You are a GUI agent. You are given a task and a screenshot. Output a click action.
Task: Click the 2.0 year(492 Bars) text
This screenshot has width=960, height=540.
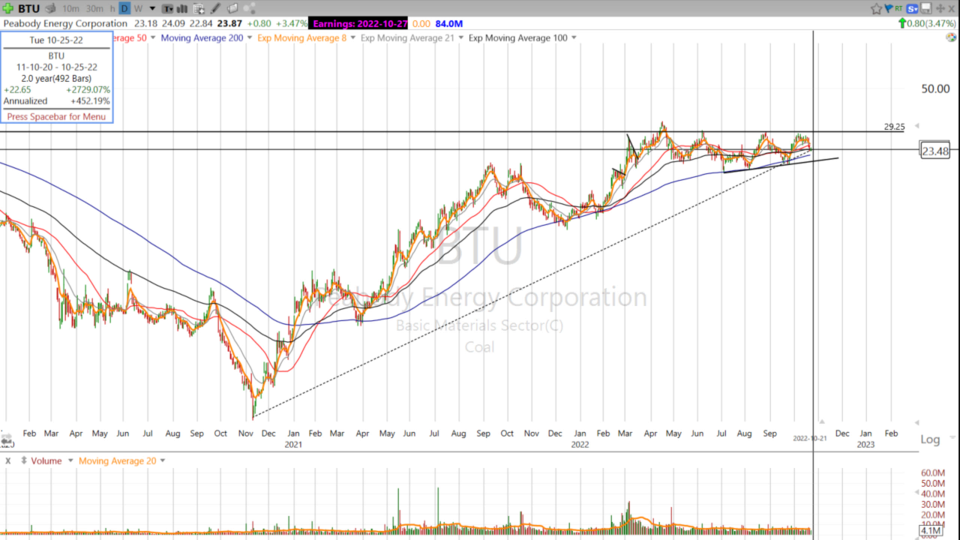click(56, 78)
